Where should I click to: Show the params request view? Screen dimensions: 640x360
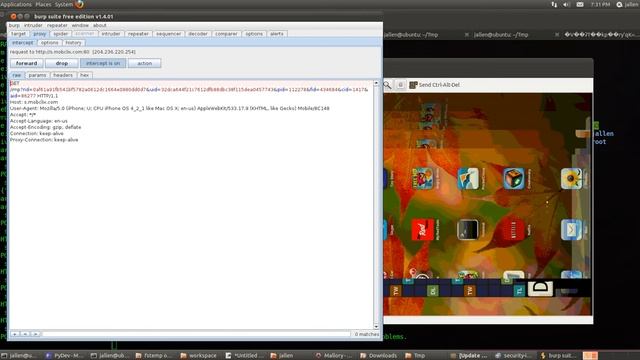pyautogui.click(x=37, y=75)
